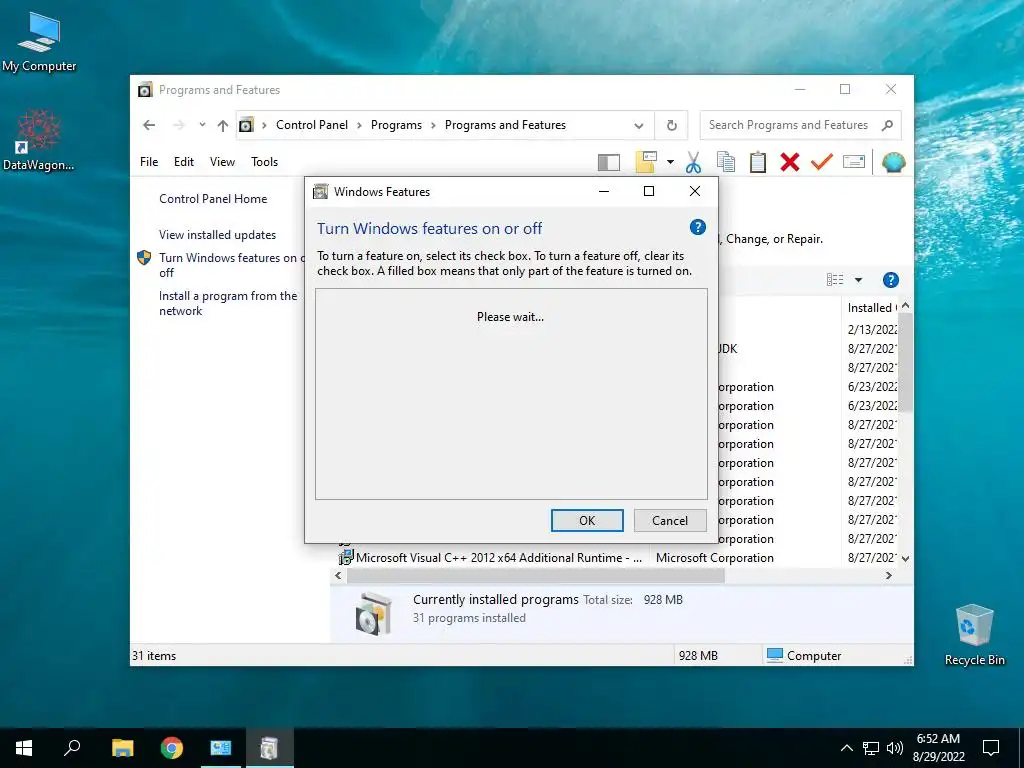Viewport: 1024px width, 768px height.
Task: Open the notification center icon
Action: click(x=991, y=748)
